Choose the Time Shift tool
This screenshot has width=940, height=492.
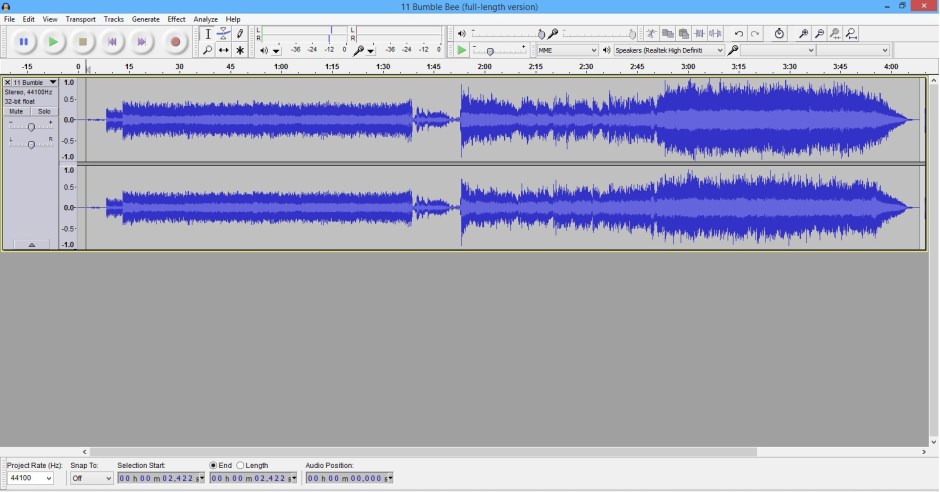pyautogui.click(x=224, y=50)
